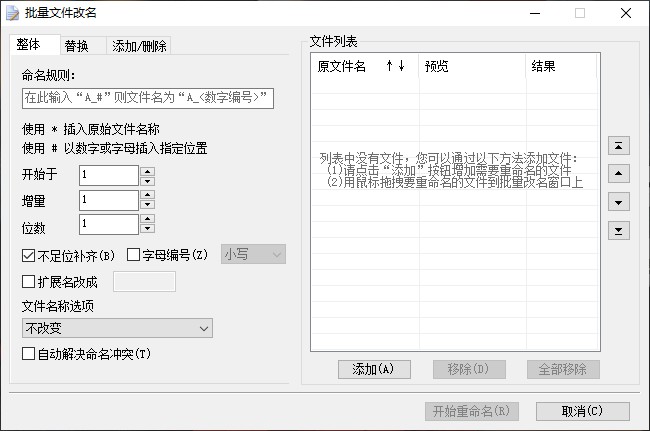Image resolution: width=650 pixels, height=431 pixels.
Task: Decrease the 增量 value with down arrow
Action: click(148, 205)
